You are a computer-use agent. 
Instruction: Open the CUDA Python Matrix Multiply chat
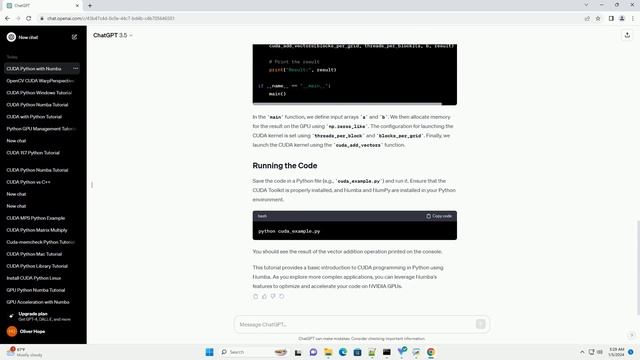37,230
